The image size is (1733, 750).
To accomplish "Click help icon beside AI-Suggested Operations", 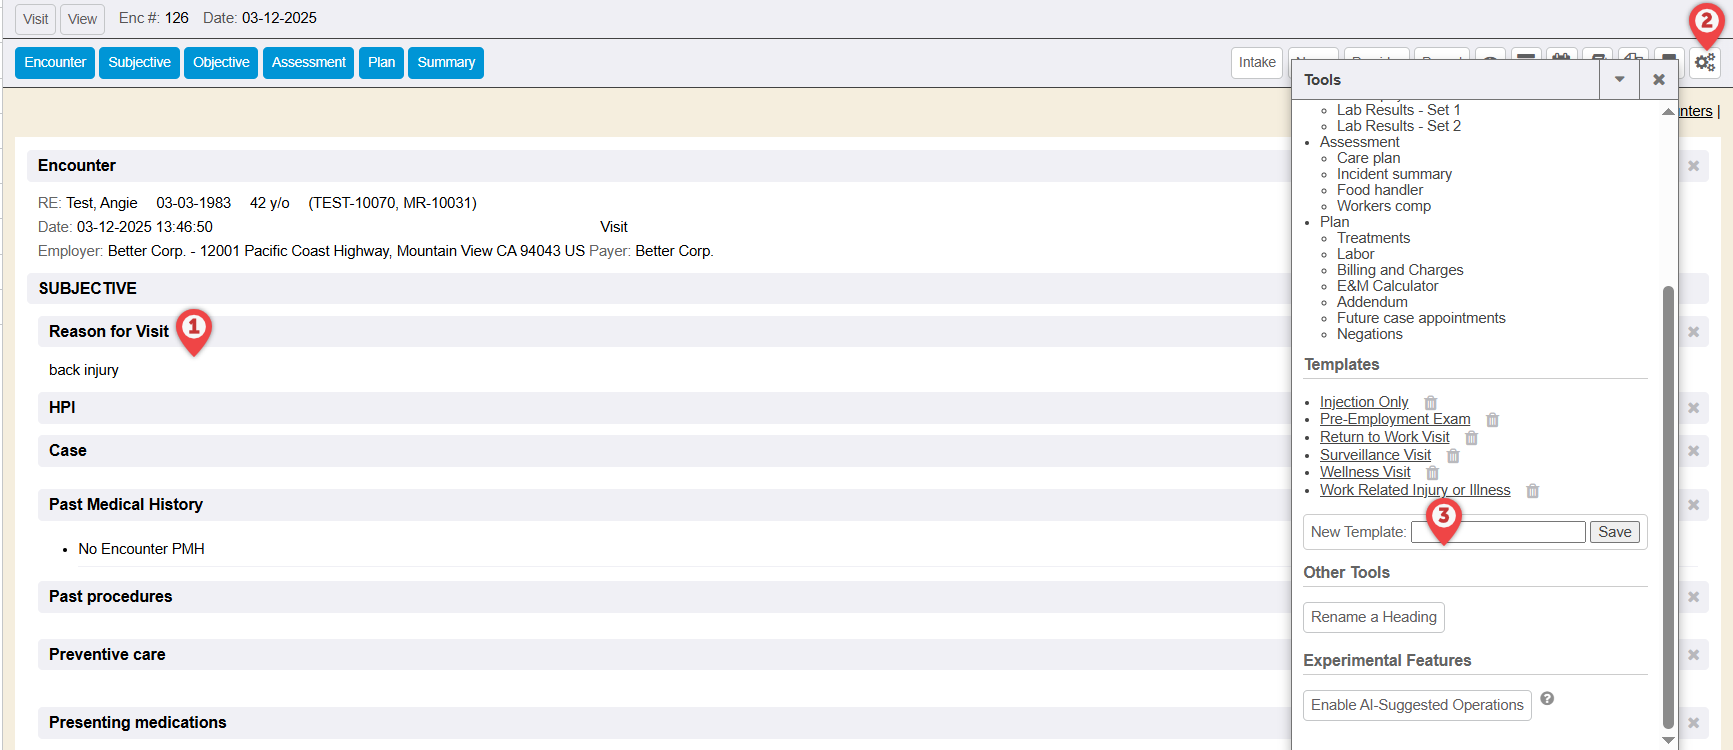I will (x=1547, y=699).
